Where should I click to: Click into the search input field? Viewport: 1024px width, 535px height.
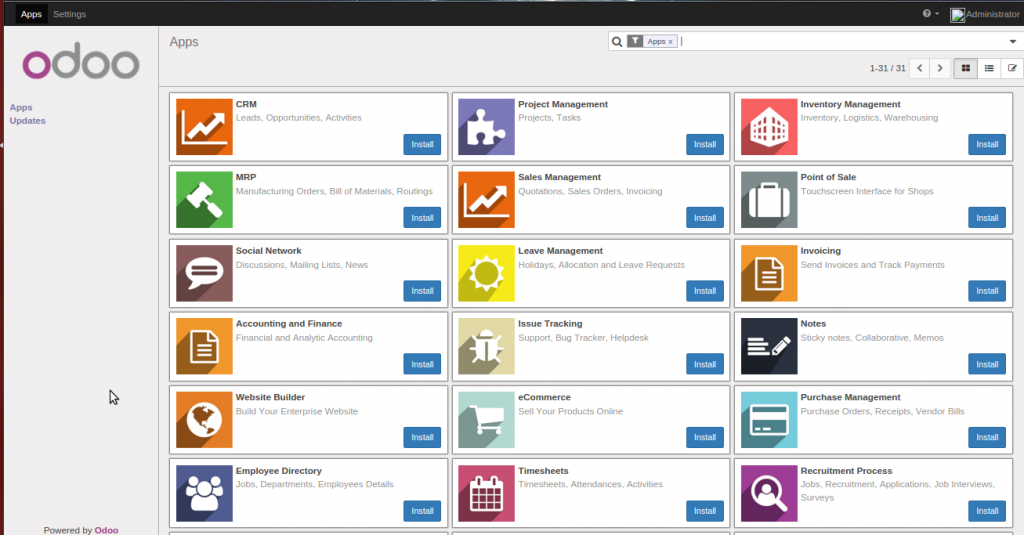(842, 42)
